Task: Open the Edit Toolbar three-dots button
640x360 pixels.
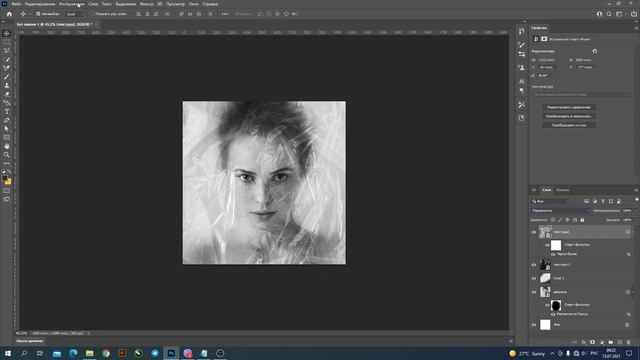Action: 7,163
